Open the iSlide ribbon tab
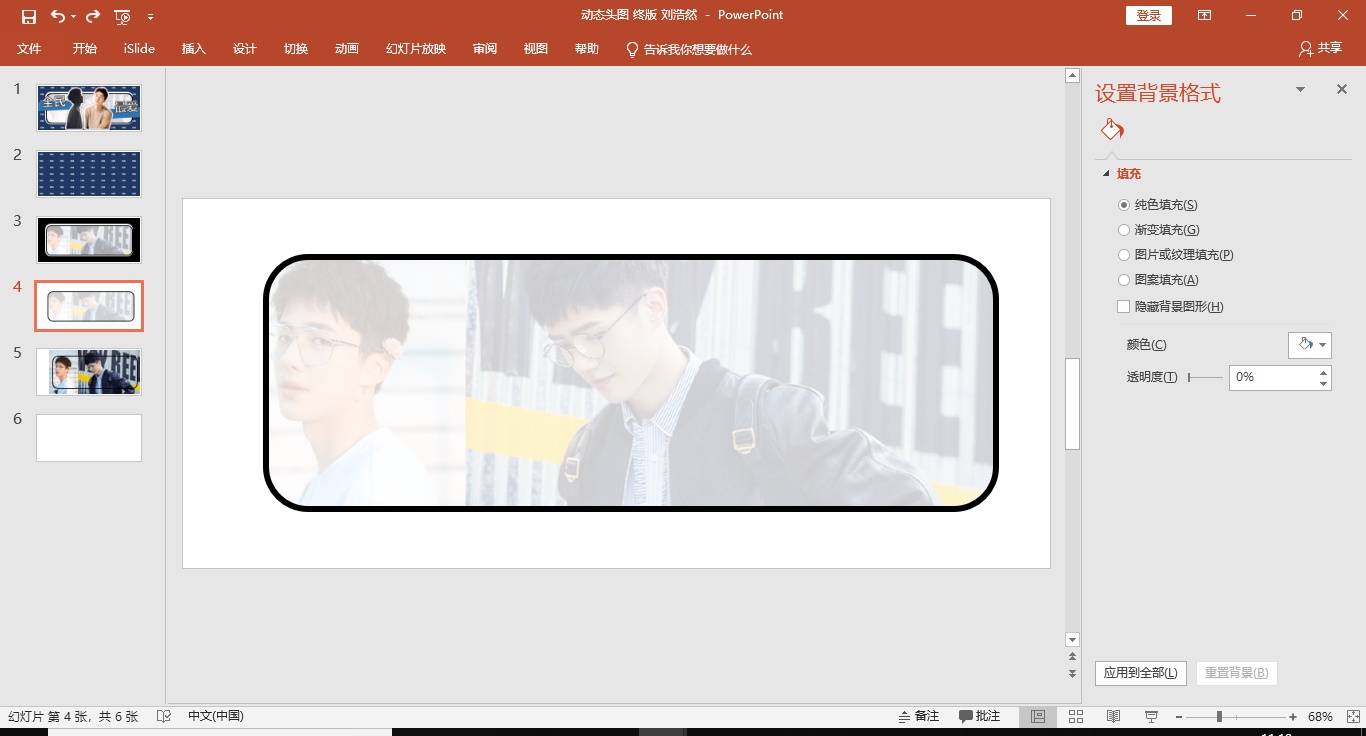Image resolution: width=1366 pixels, height=736 pixels. tap(138, 48)
